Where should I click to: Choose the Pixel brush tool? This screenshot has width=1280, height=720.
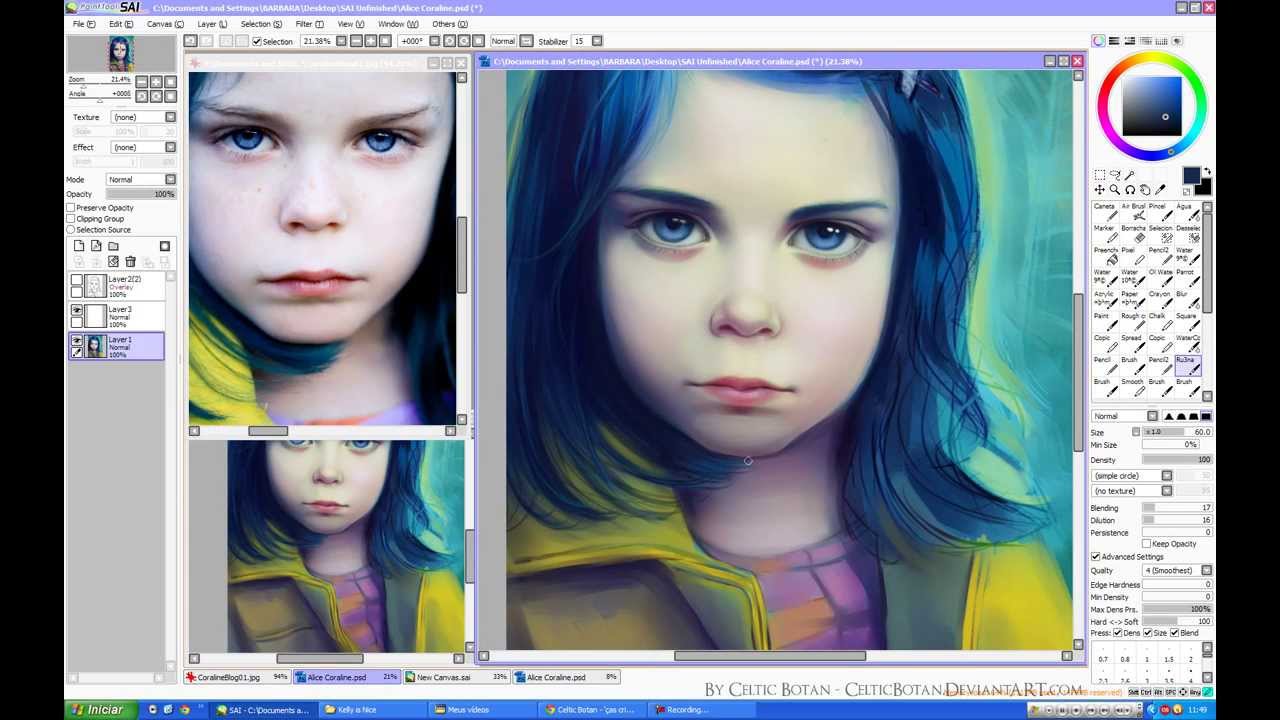[x=1133, y=256]
